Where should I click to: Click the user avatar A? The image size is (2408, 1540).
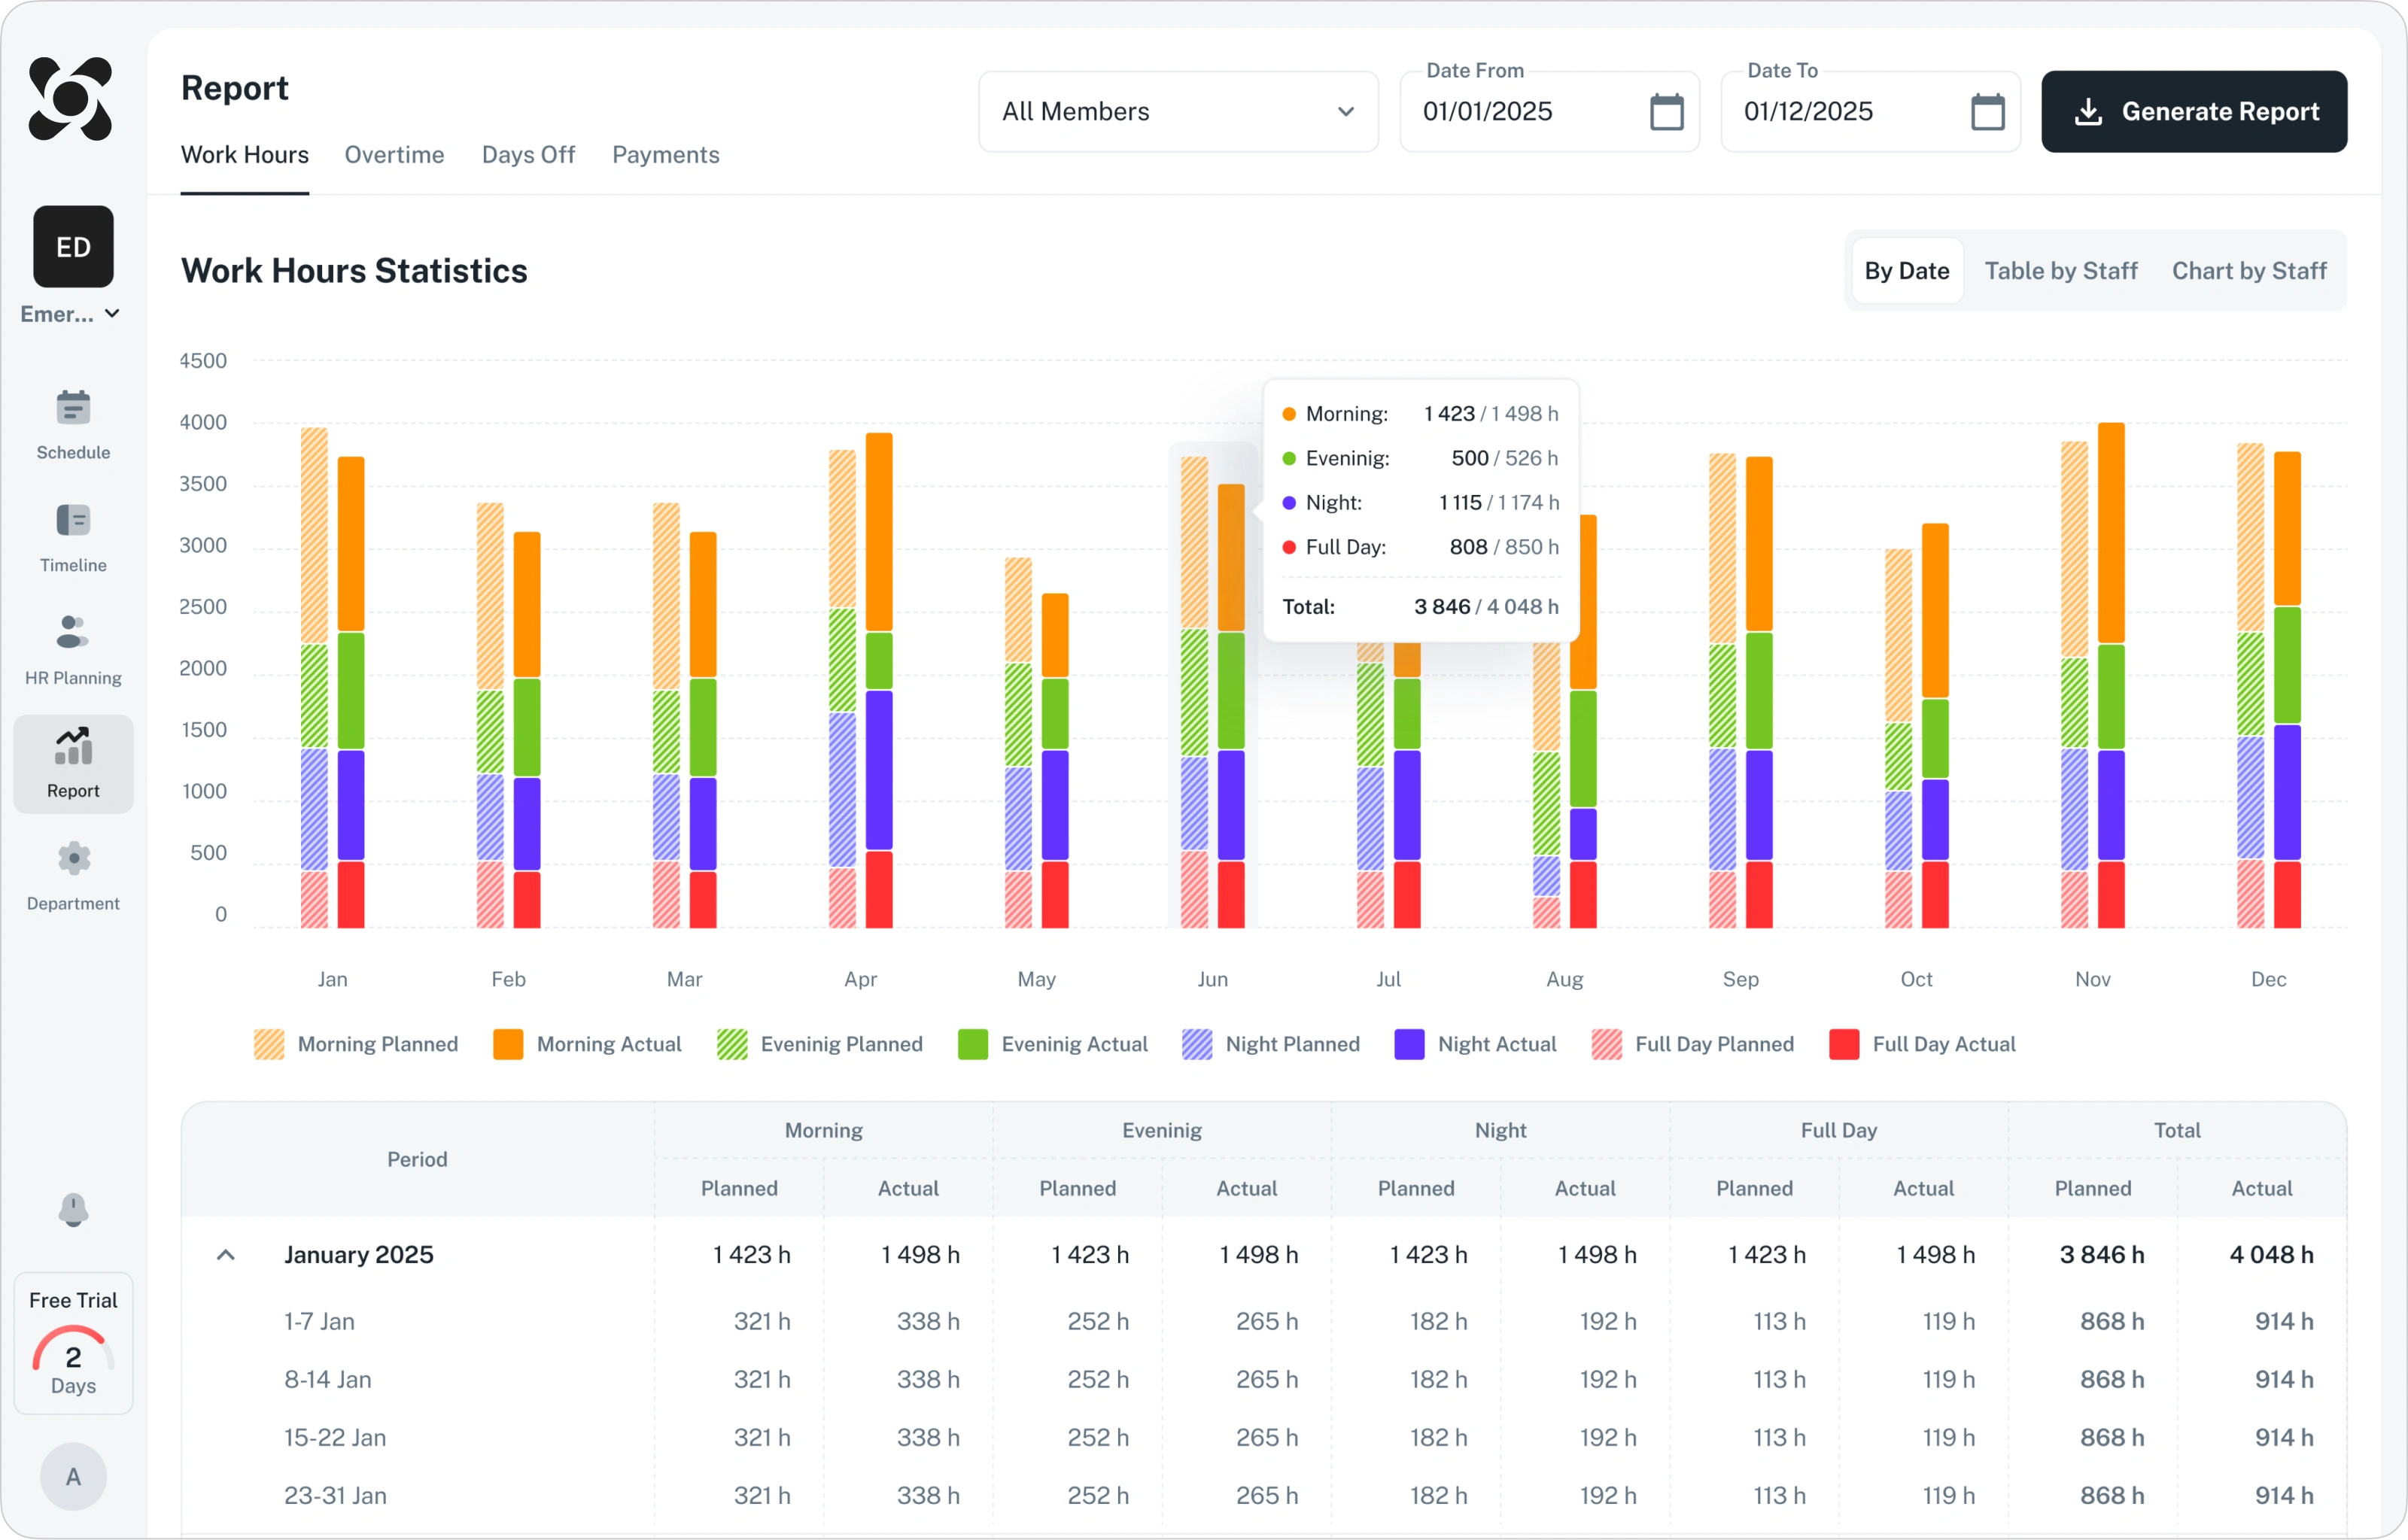coord(73,1476)
